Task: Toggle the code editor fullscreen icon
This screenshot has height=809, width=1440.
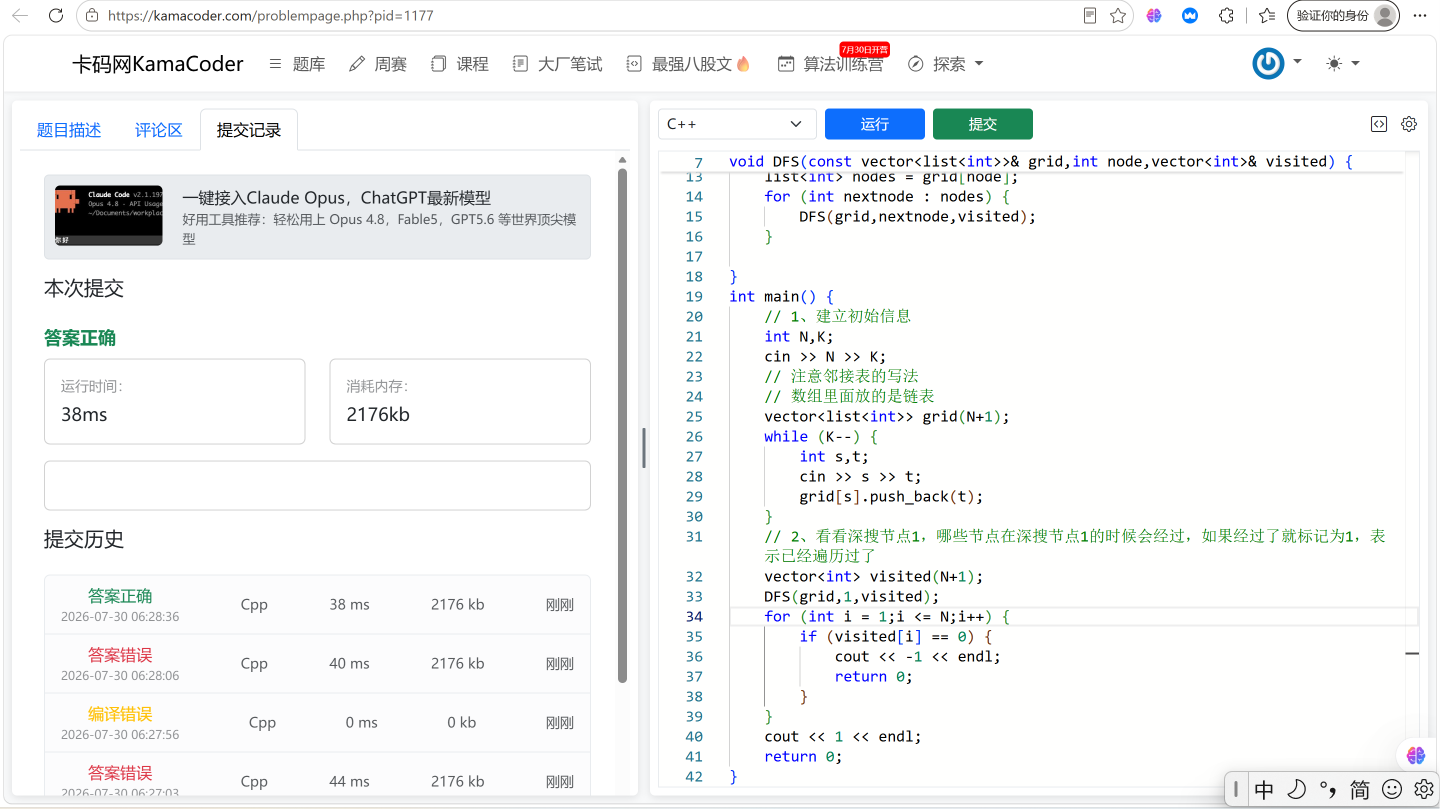Action: pos(1379,124)
